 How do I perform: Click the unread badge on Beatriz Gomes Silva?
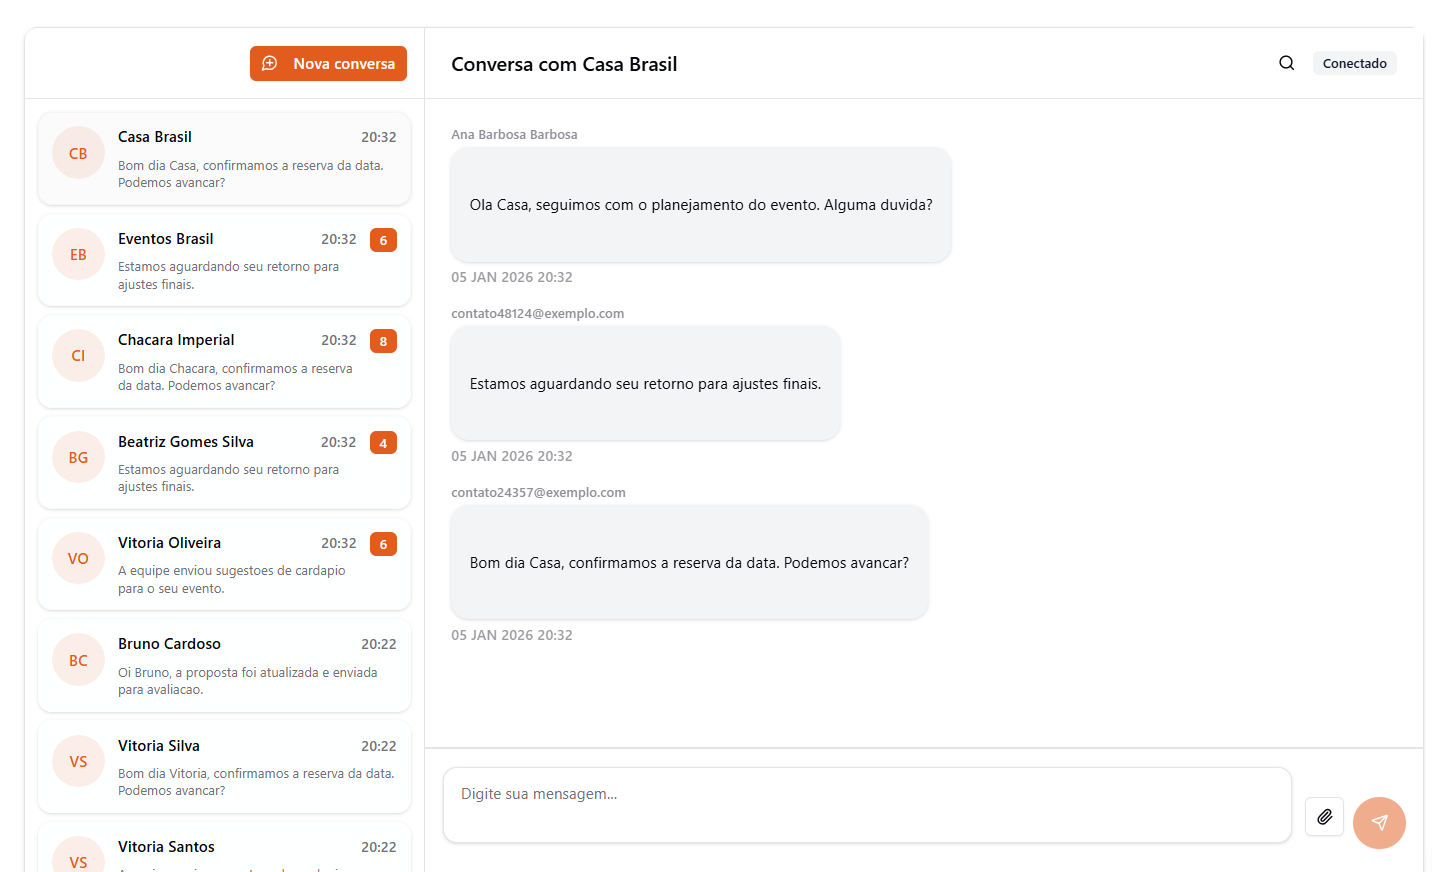tap(383, 442)
